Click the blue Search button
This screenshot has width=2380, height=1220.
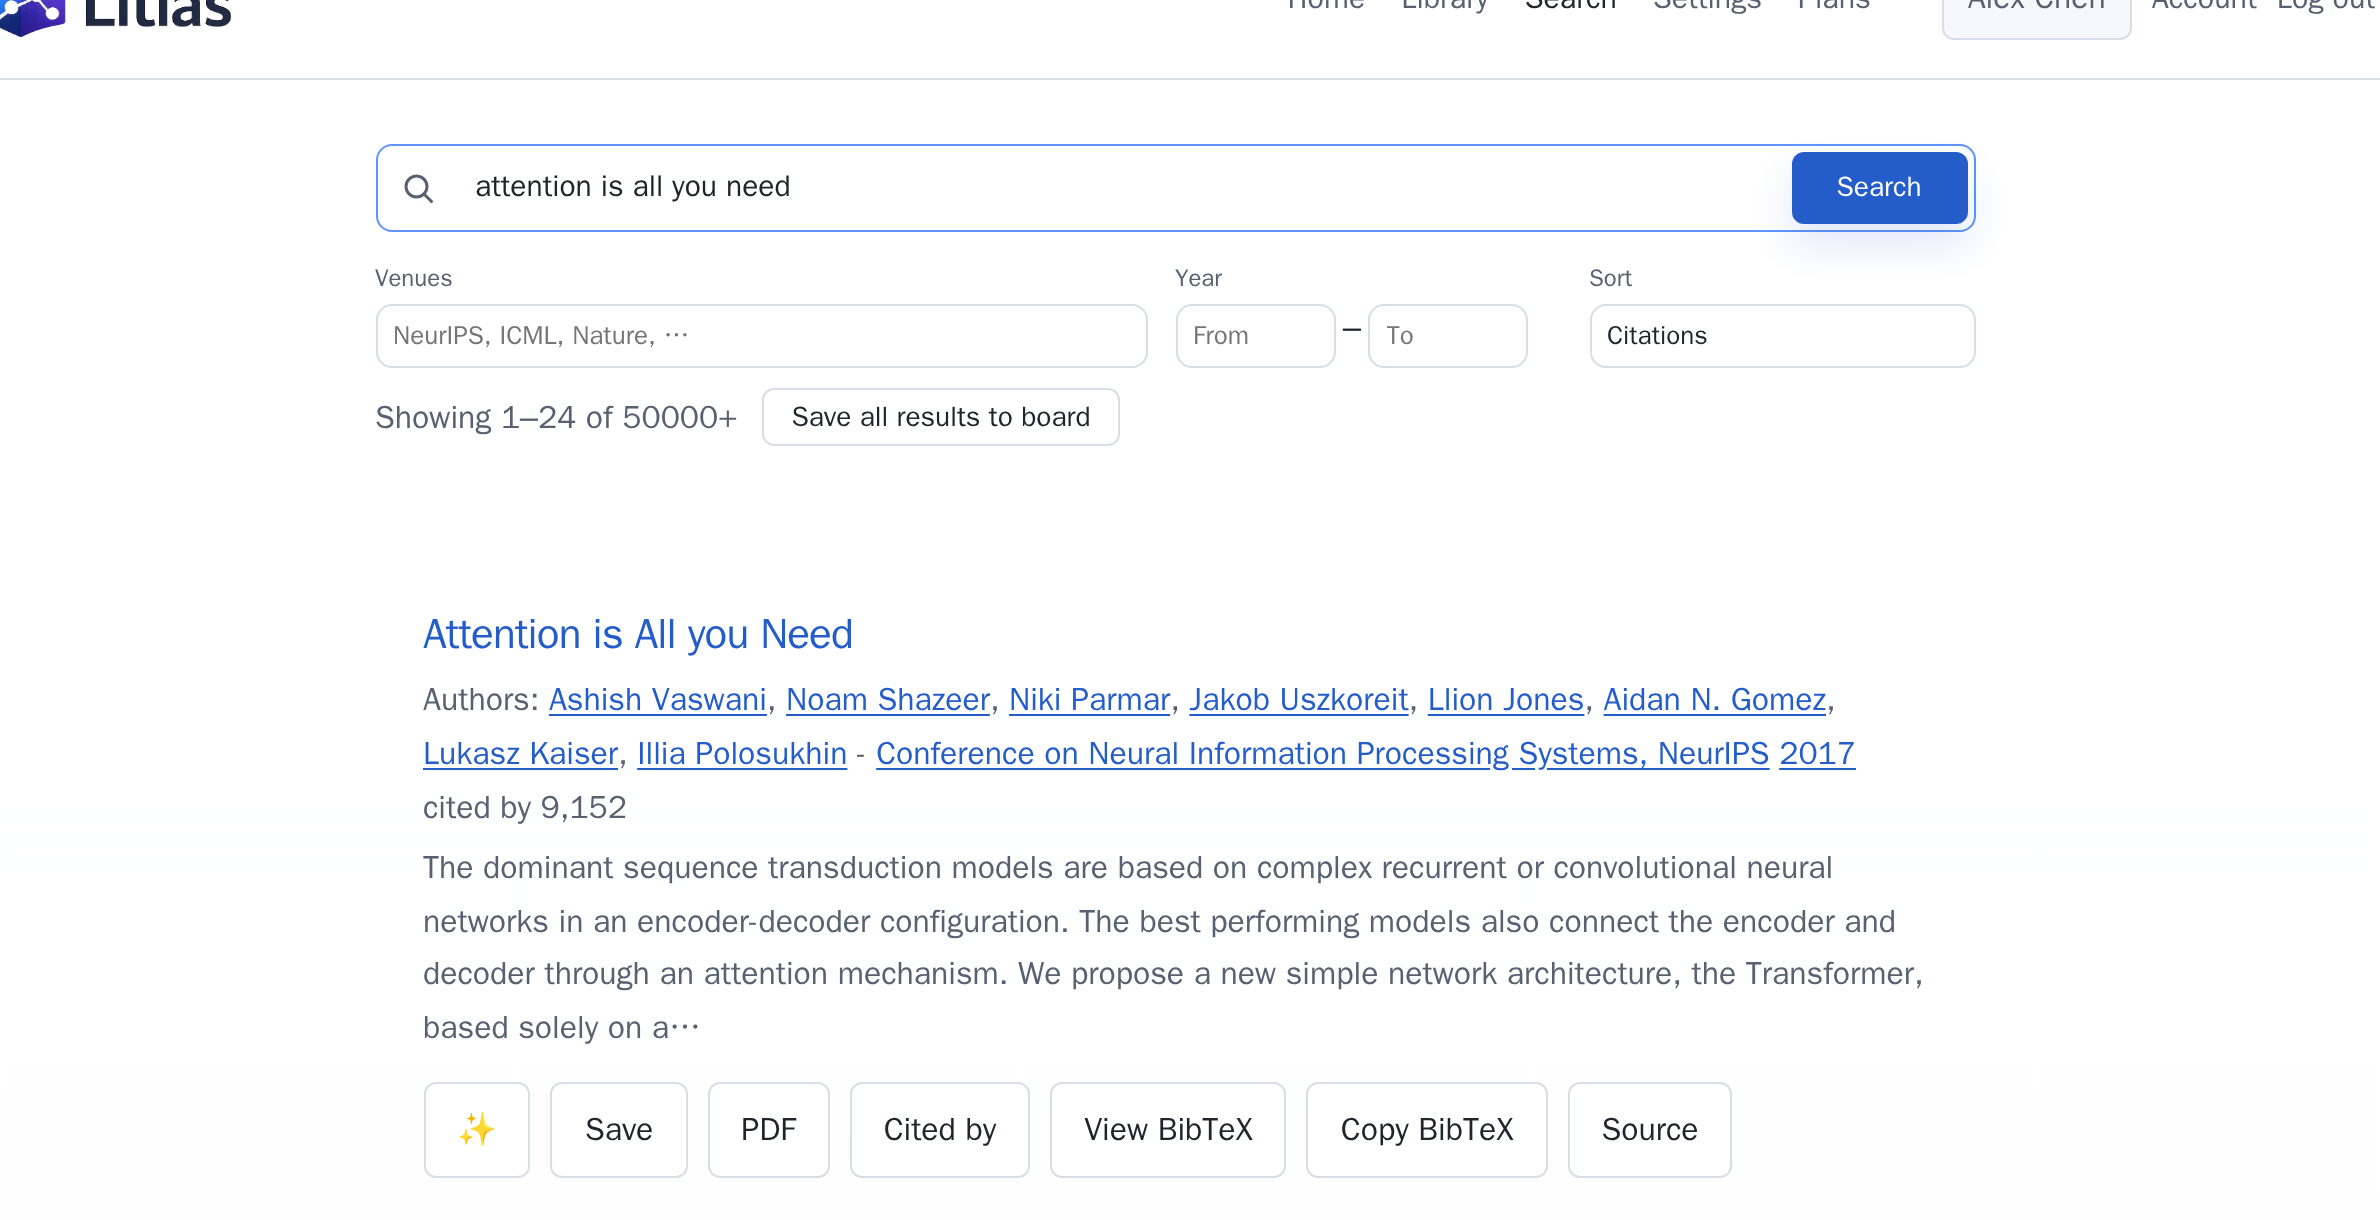click(x=1878, y=187)
